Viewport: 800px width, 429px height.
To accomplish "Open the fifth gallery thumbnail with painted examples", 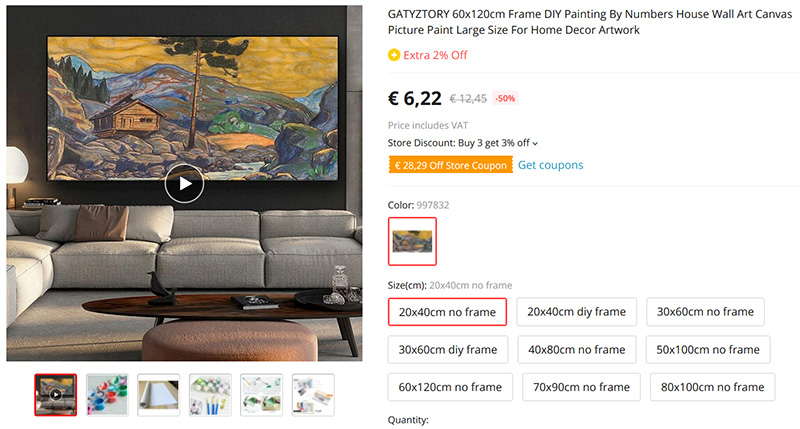I will tap(262, 395).
